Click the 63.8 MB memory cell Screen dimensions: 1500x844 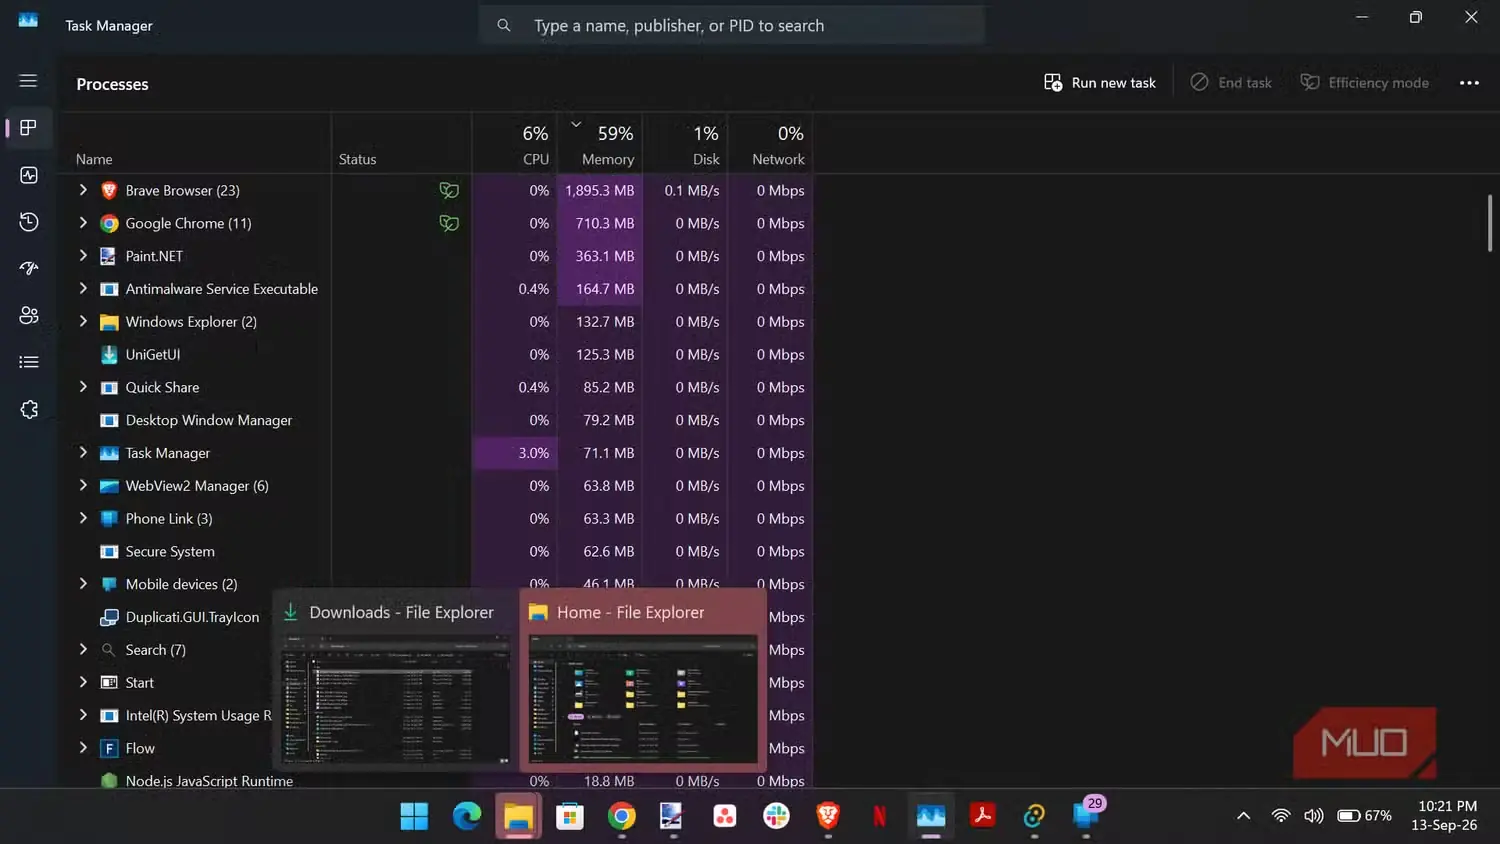[600, 486]
